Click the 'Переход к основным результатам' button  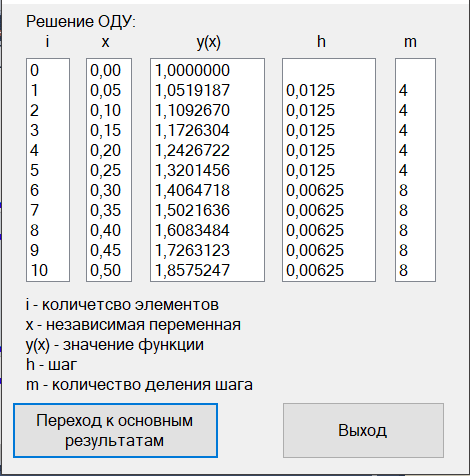pyautogui.click(x=115, y=430)
